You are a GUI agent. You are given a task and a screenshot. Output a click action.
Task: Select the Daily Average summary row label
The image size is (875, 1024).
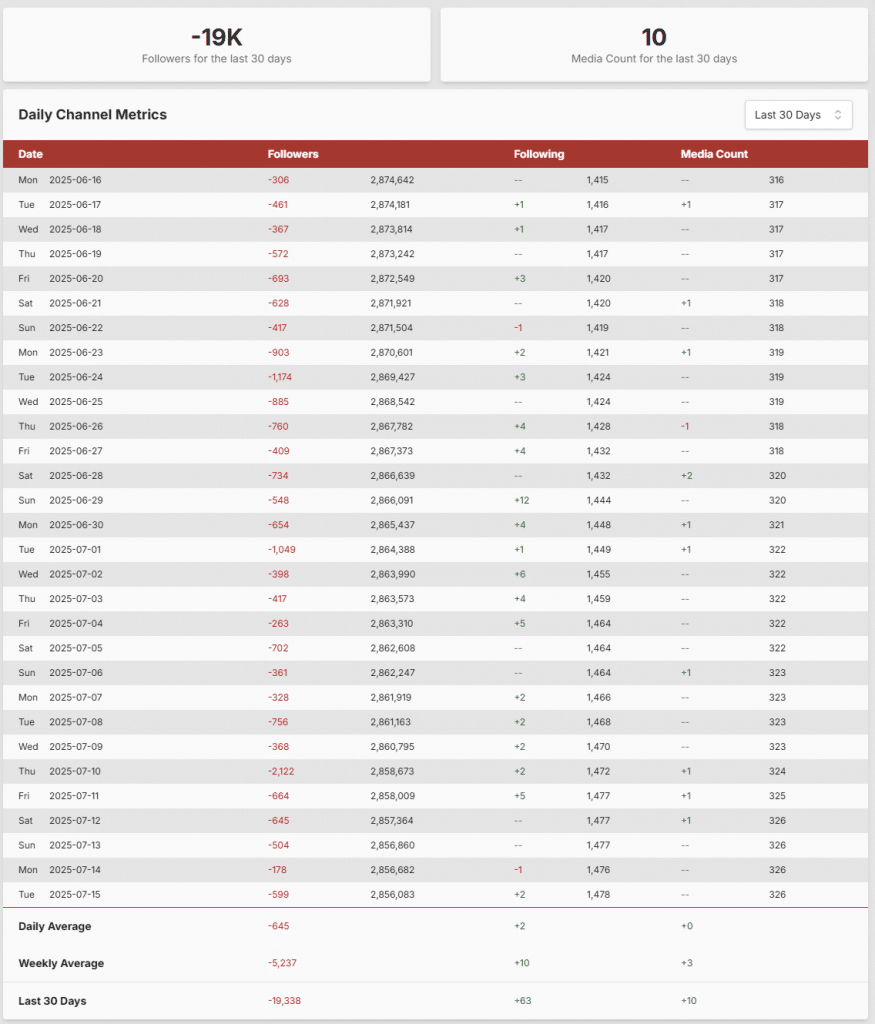coord(55,926)
